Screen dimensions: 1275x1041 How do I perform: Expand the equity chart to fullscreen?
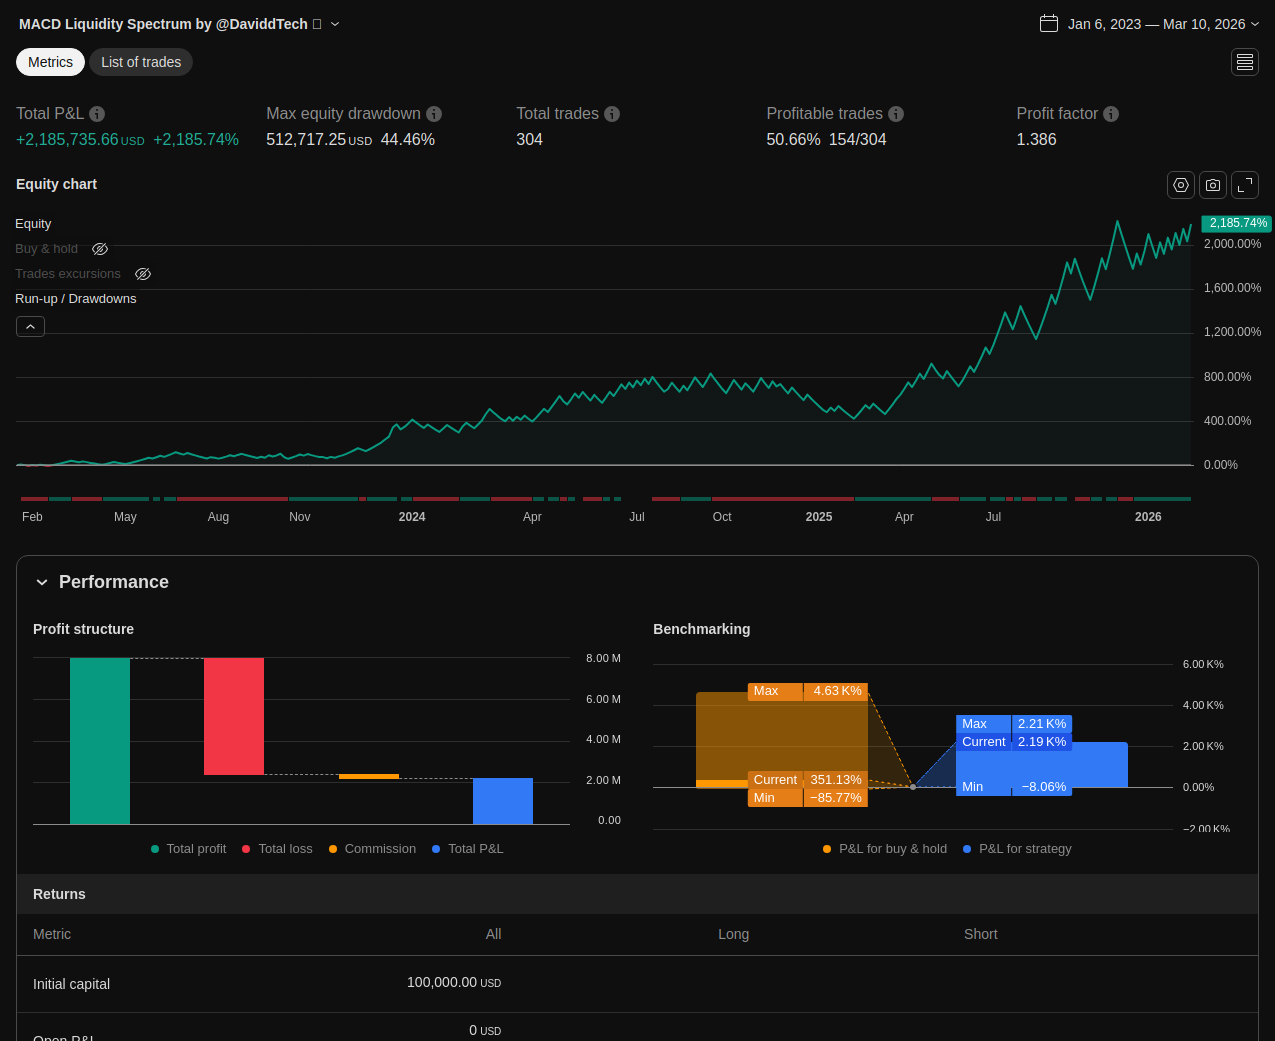pyautogui.click(x=1245, y=185)
